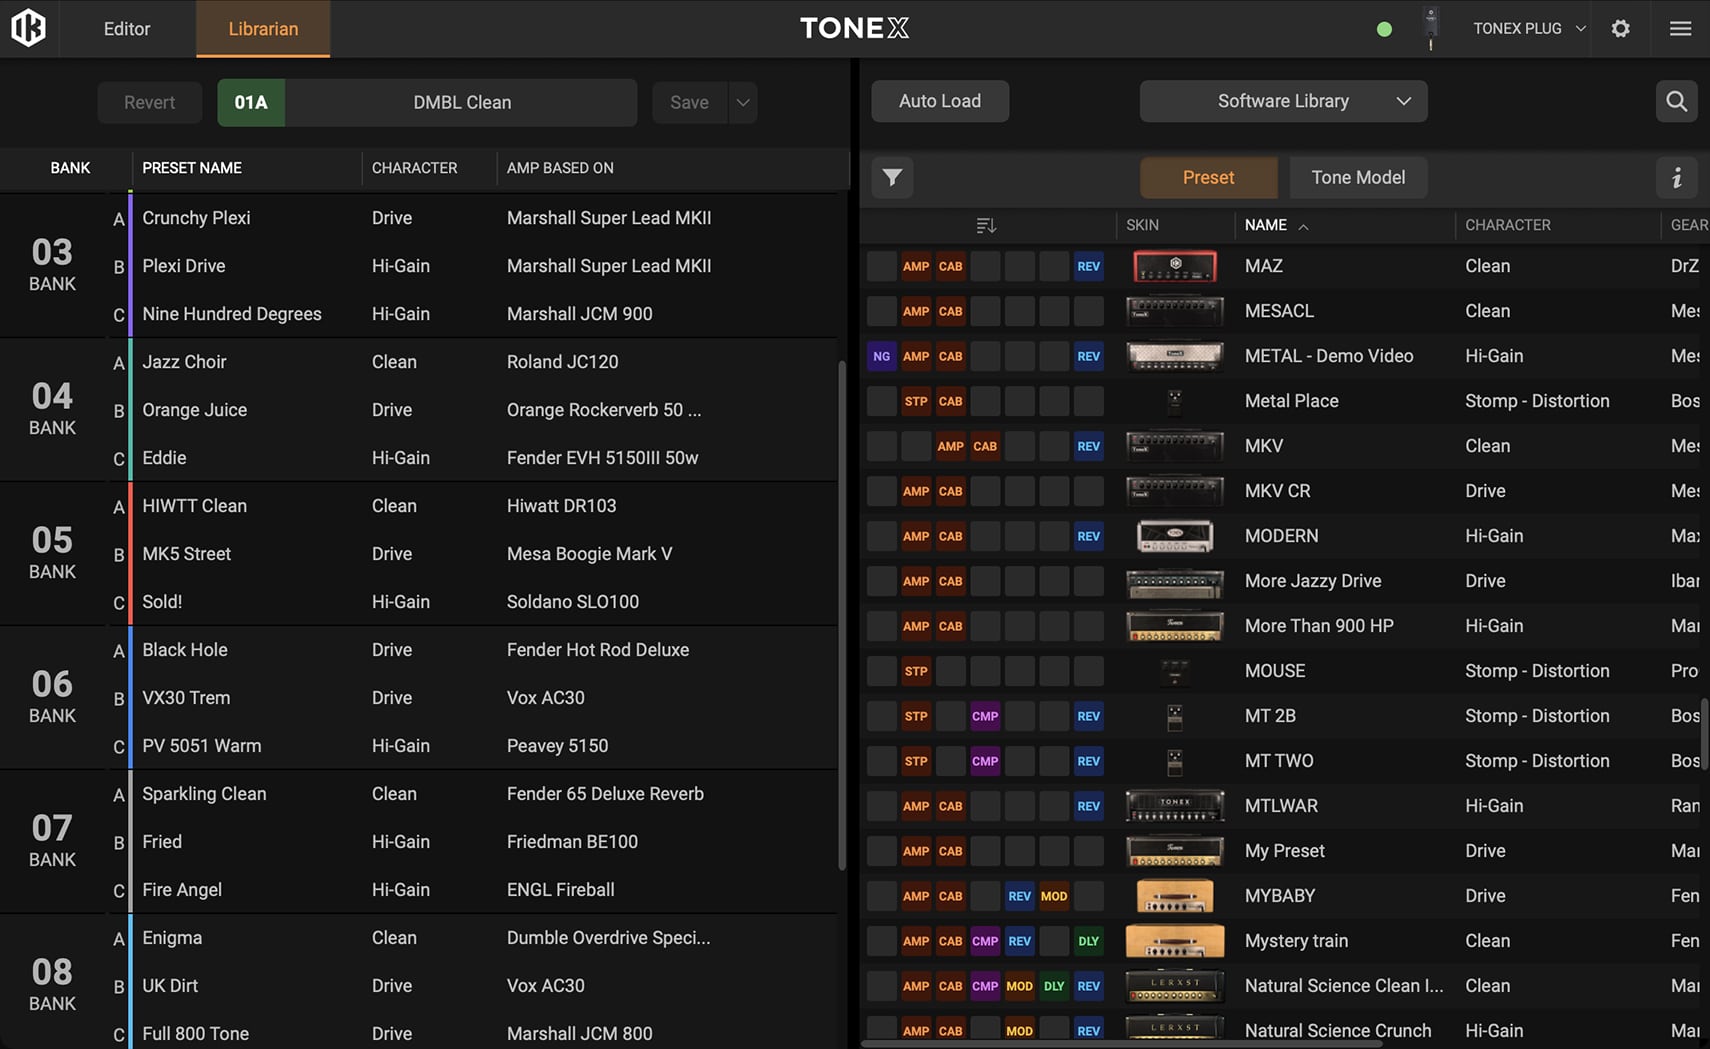Open the TONEX PLUG device dropdown
The height and width of the screenshot is (1049, 1710).
pyautogui.click(x=1529, y=28)
